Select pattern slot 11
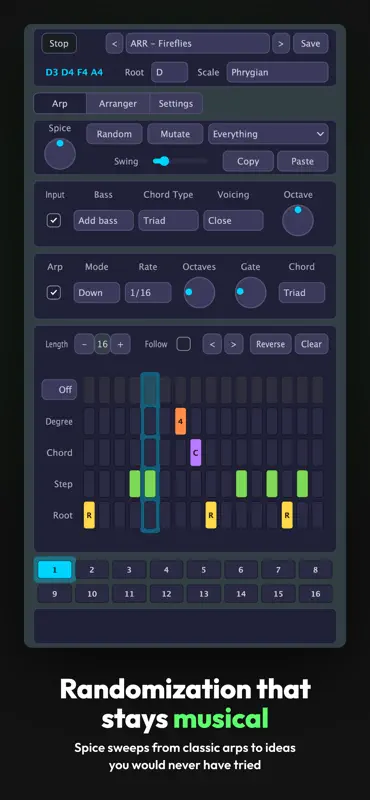Image resolution: width=370 pixels, height=800 pixels. (129, 594)
